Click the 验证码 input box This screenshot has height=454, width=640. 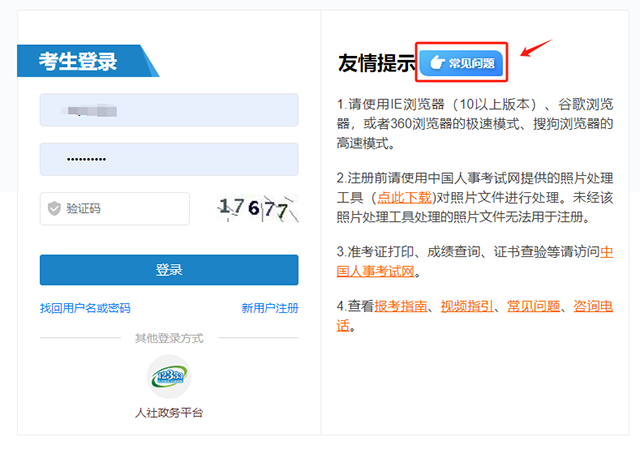pyautogui.click(x=115, y=209)
